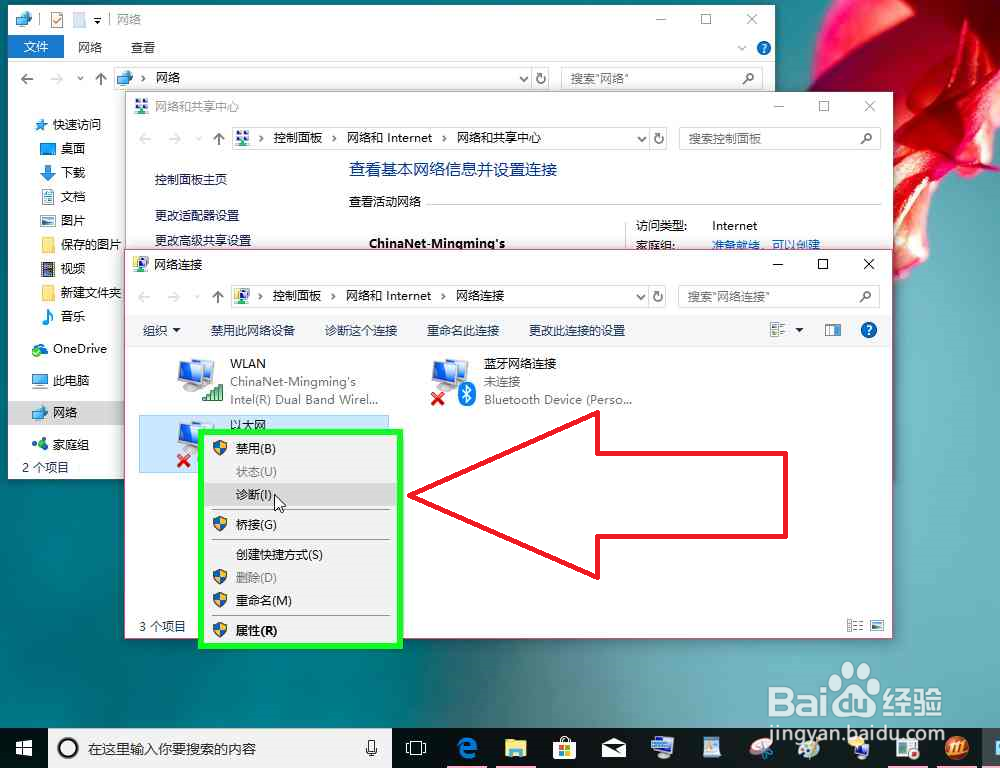Screen dimensions: 1000x768
Task: Launch Task View from the taskbar
Action: pyautogui.click(x=416, y=747)
